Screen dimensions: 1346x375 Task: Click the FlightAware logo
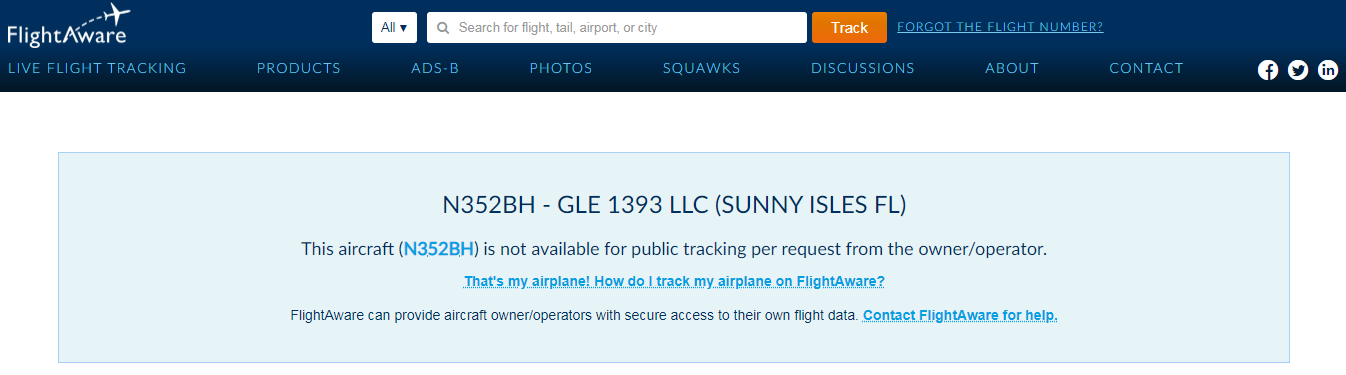[x=69, y=26]
